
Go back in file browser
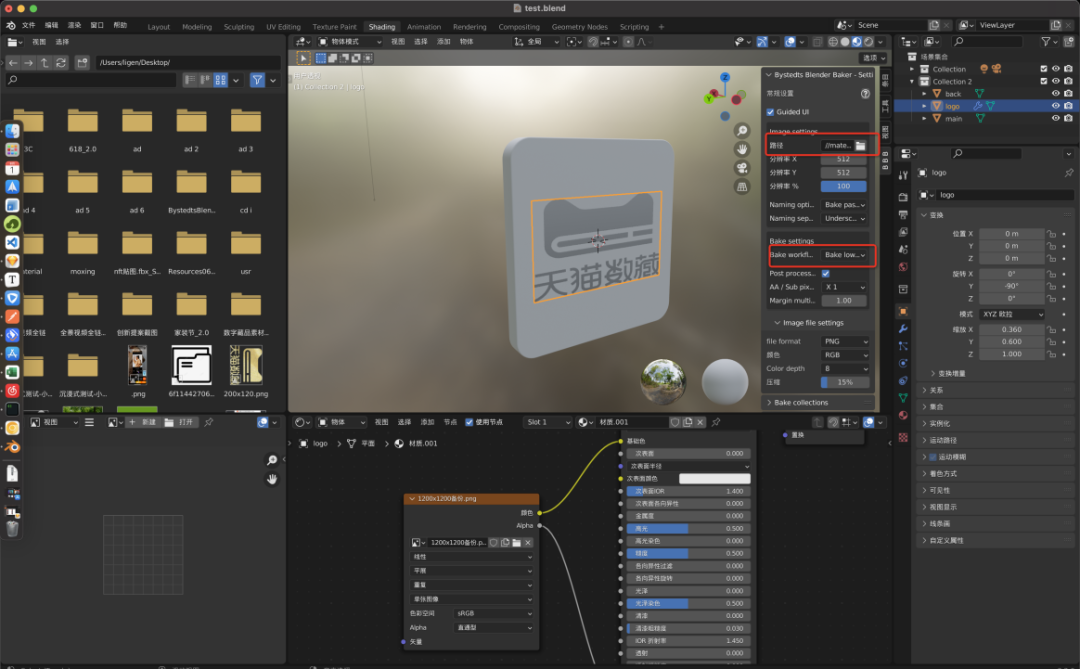click(13, 63)
